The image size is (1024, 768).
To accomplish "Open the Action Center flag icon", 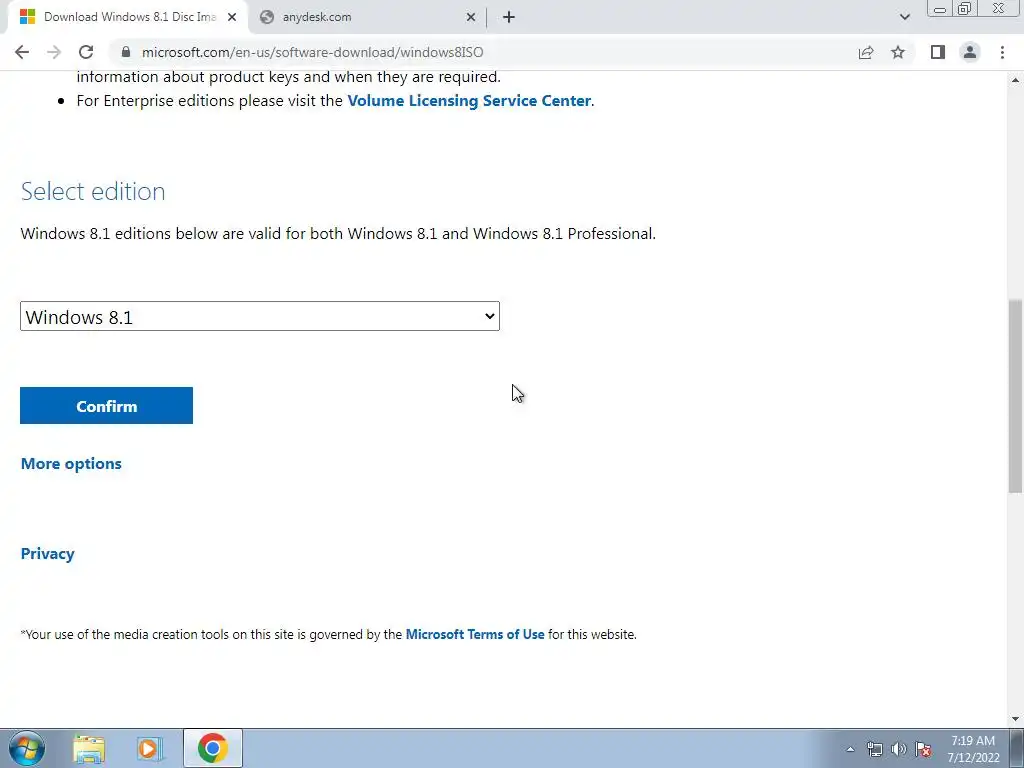I will coord(923,749).
